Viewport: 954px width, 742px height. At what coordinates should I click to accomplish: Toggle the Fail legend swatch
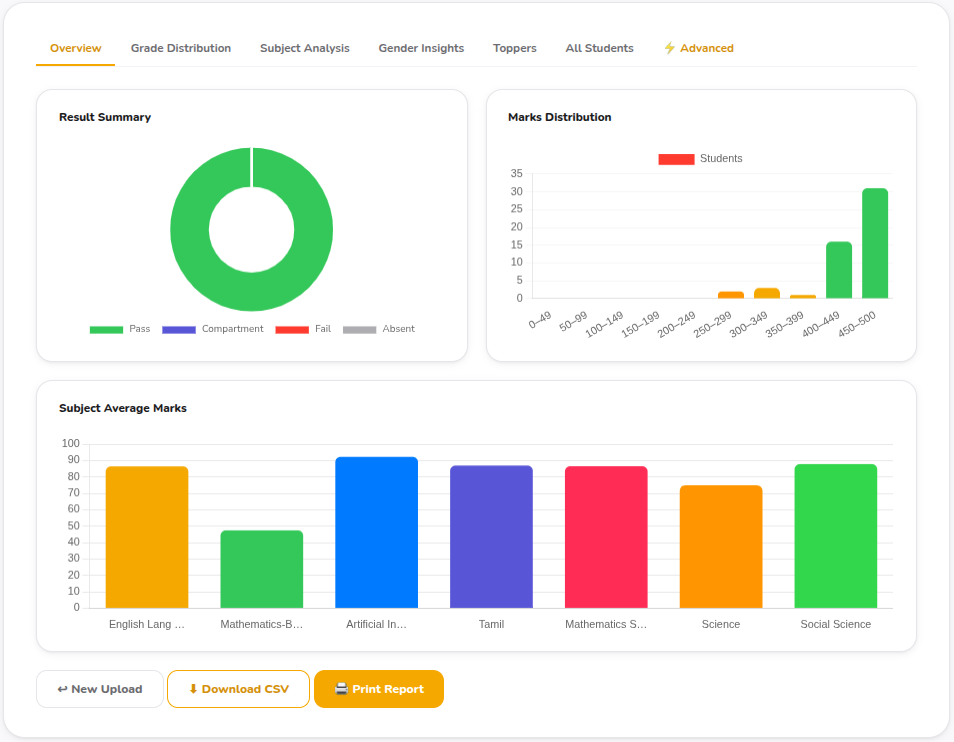292,330
